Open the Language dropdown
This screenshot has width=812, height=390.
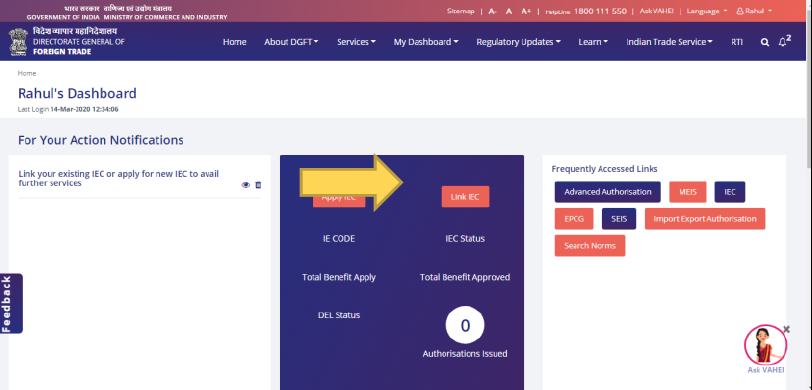(x=707, y=11)
